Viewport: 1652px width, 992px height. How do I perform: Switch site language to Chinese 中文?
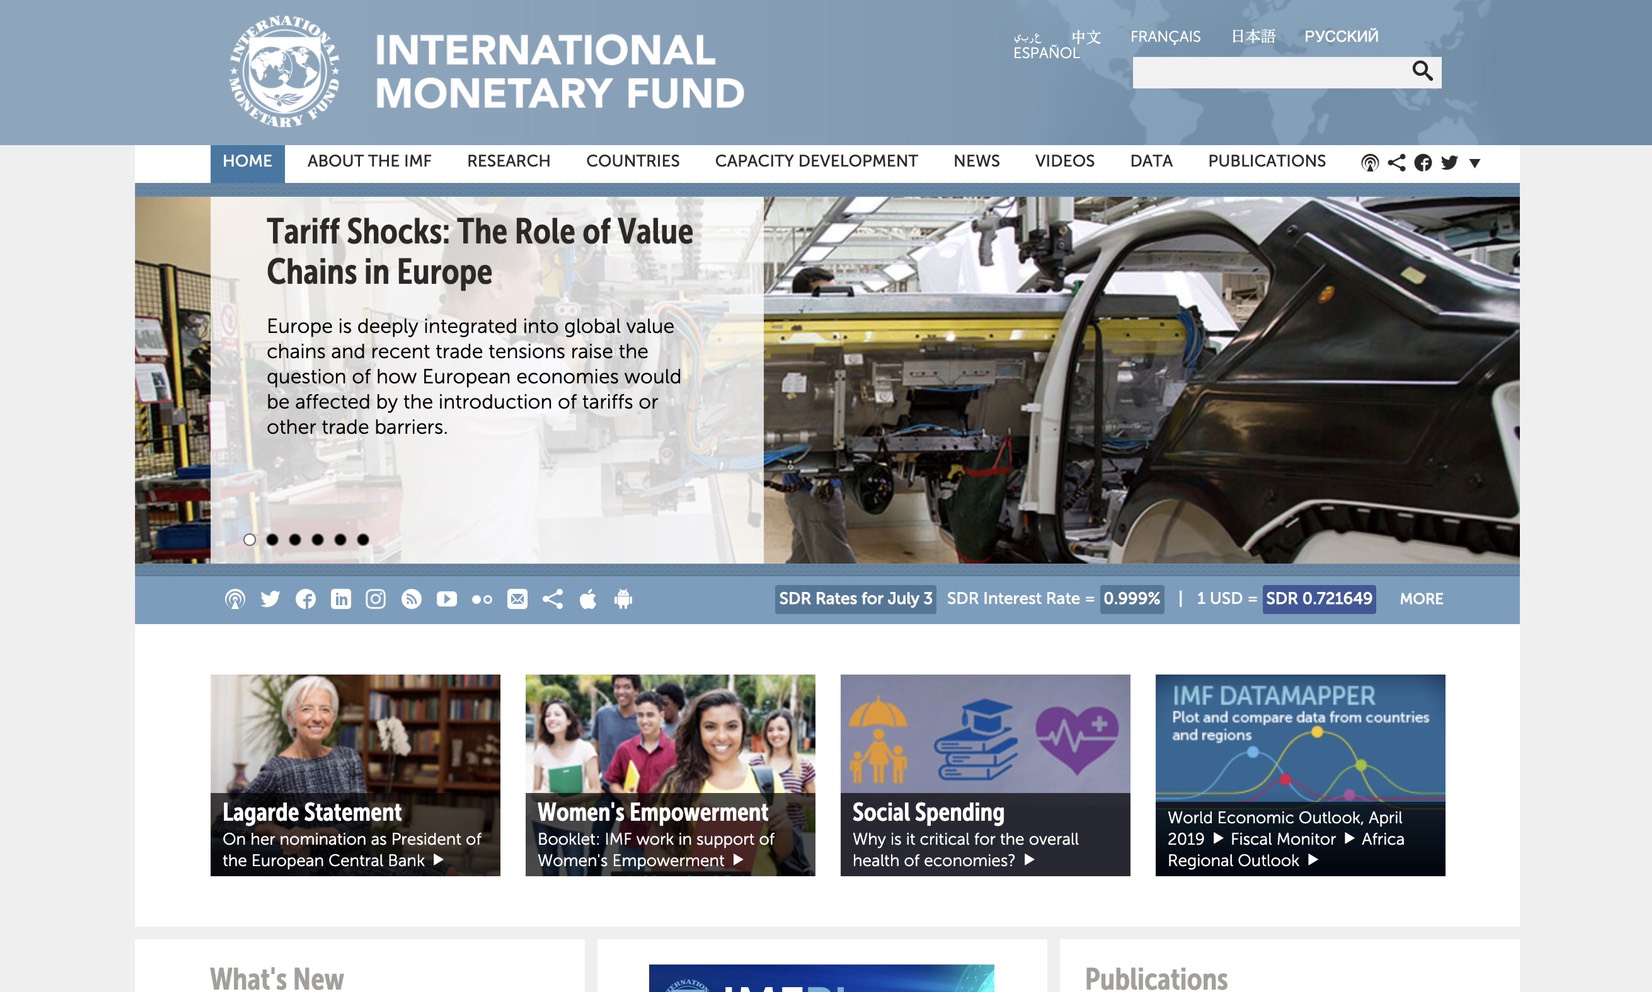click(x=1086, y=37)
